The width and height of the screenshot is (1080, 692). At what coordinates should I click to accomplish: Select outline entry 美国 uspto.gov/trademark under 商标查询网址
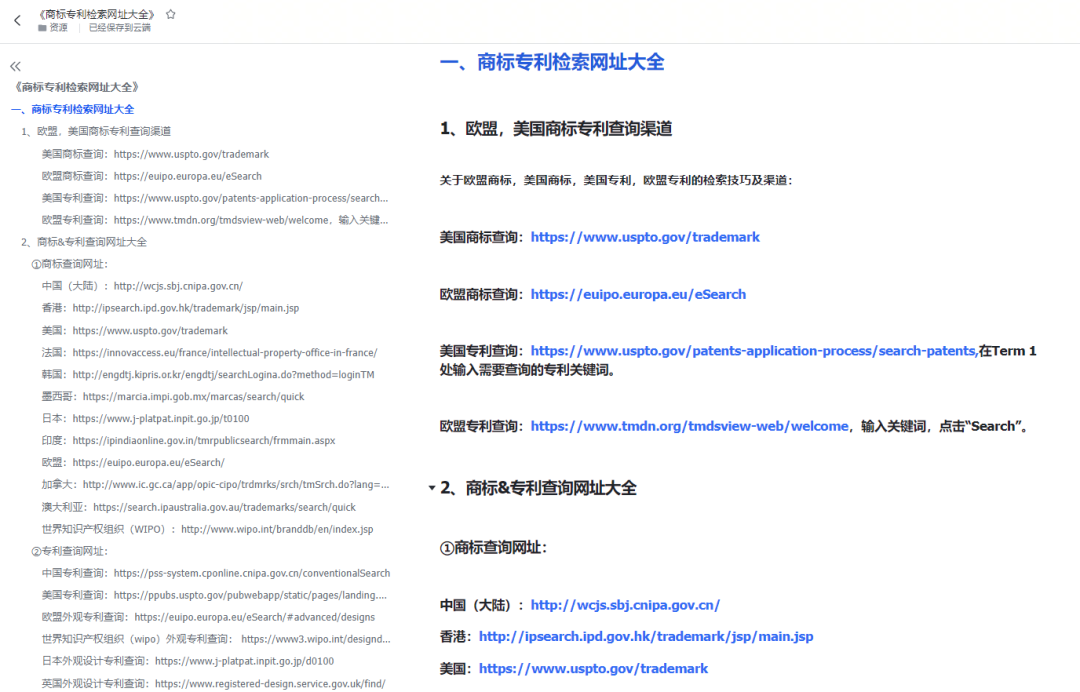click(x=134, y=331)
